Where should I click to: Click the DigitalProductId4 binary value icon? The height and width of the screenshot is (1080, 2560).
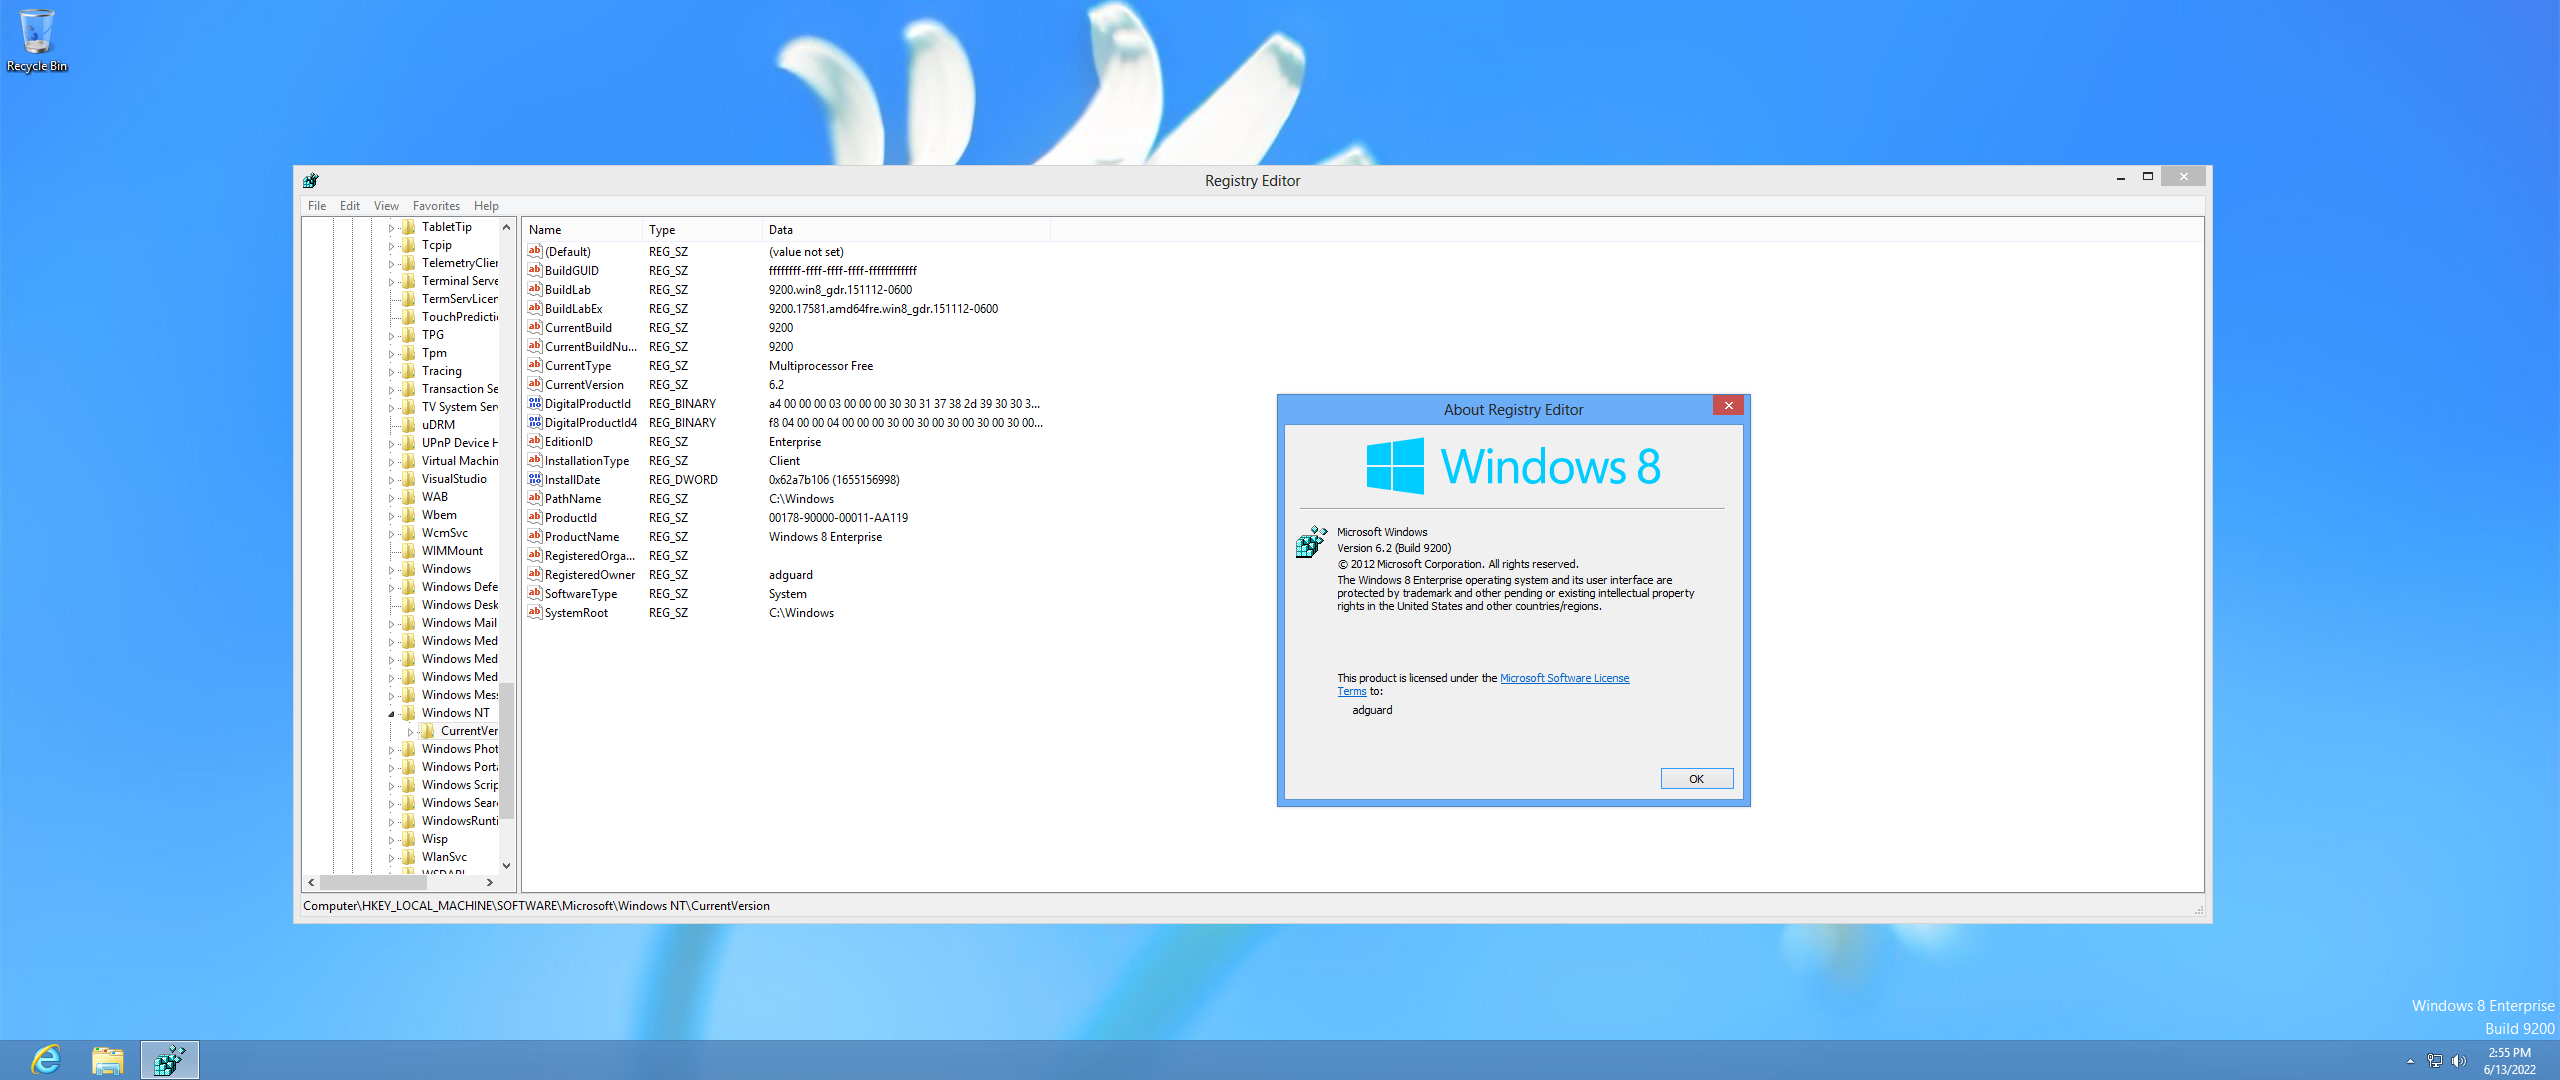535,422
